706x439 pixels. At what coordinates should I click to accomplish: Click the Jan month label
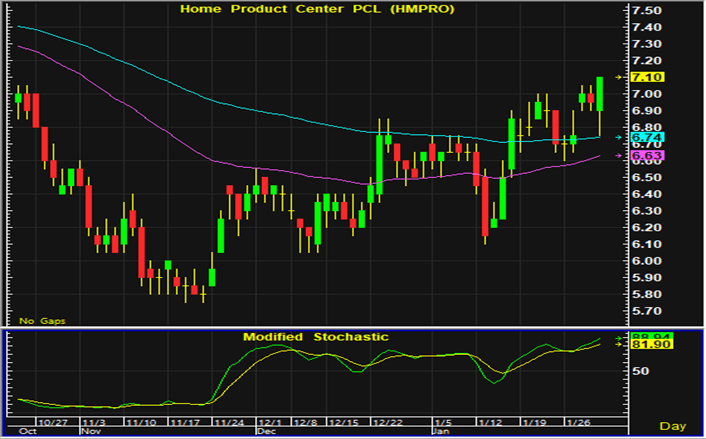click(437, 433)
